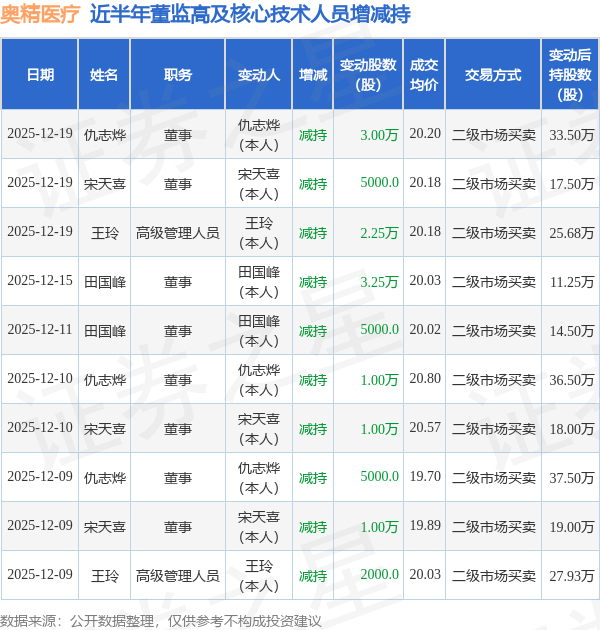Click the average price 20.20

tap(425, 133)
